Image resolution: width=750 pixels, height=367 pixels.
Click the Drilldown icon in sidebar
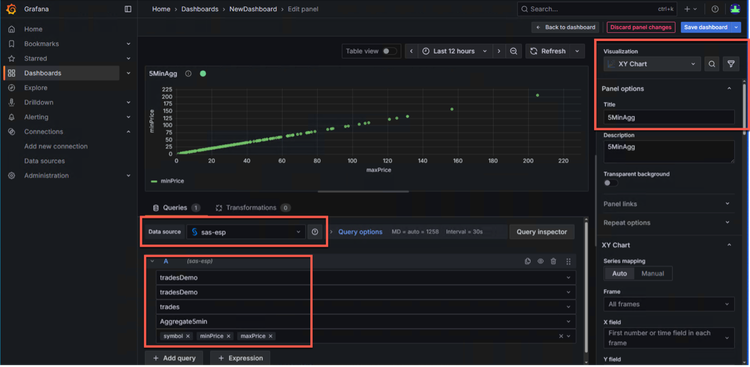[x=12, y=102]
